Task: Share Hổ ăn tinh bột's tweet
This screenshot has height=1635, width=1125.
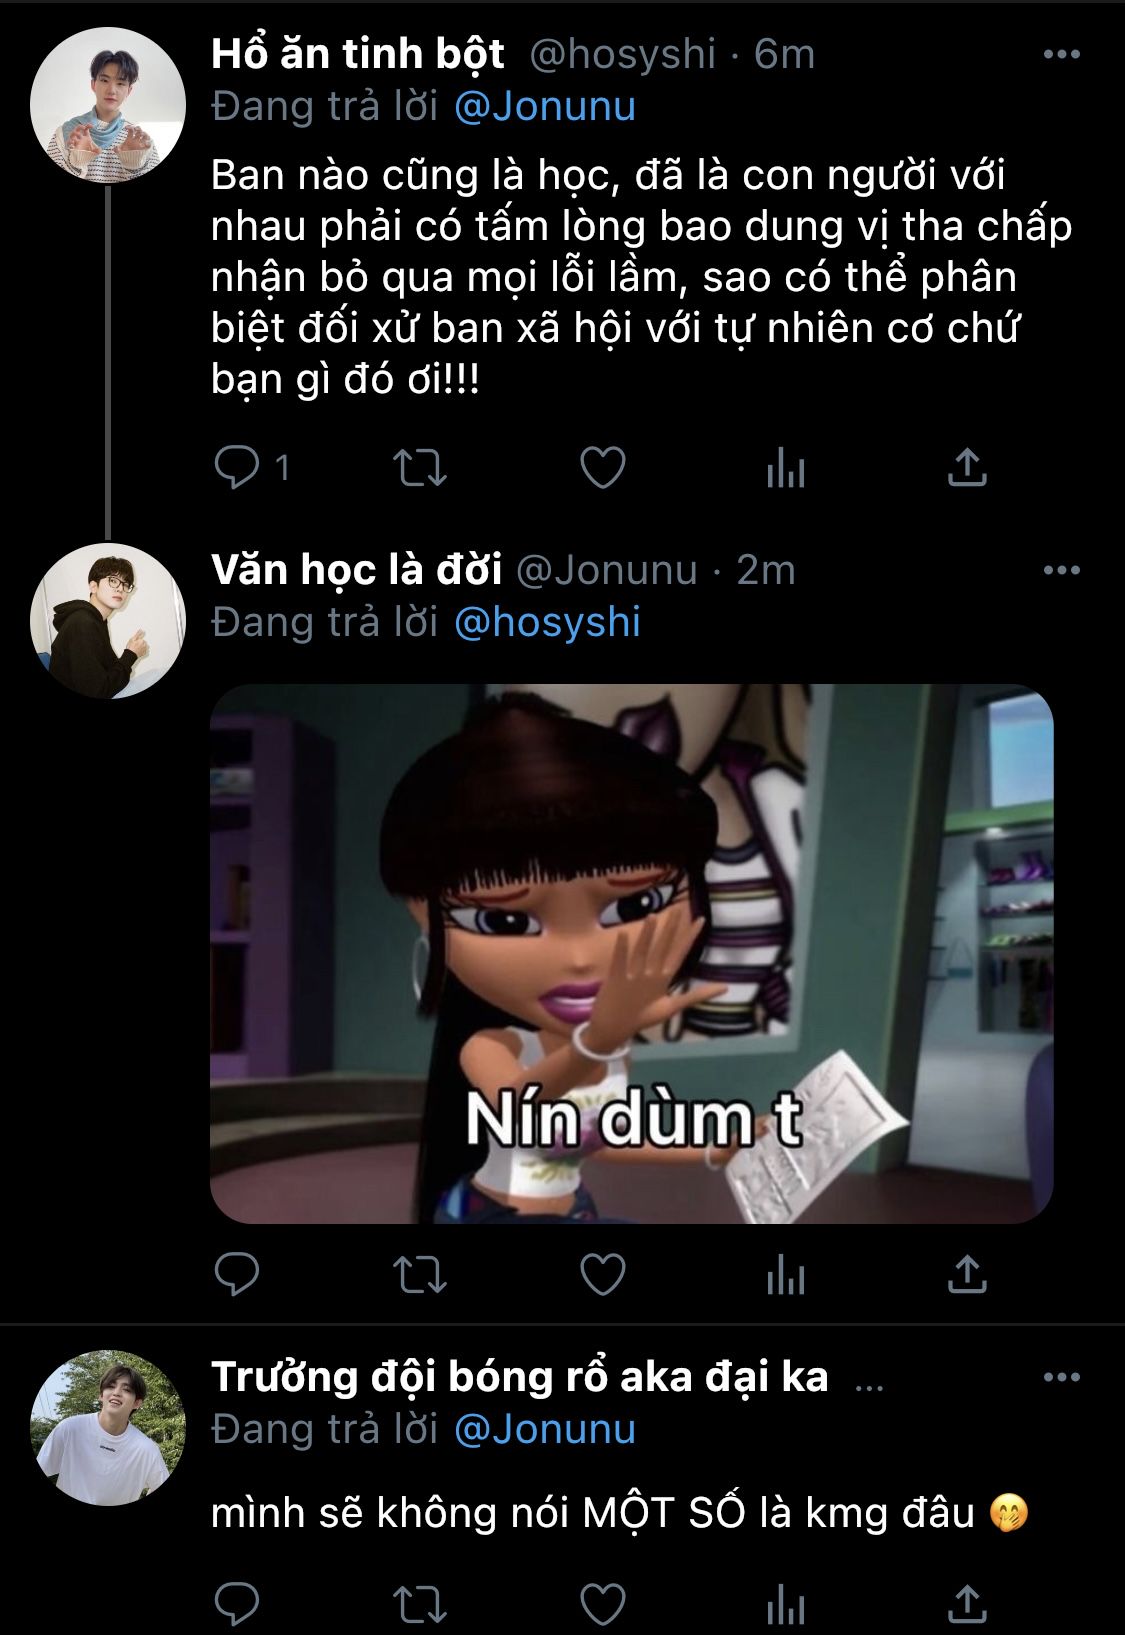Action: [966, 467]
